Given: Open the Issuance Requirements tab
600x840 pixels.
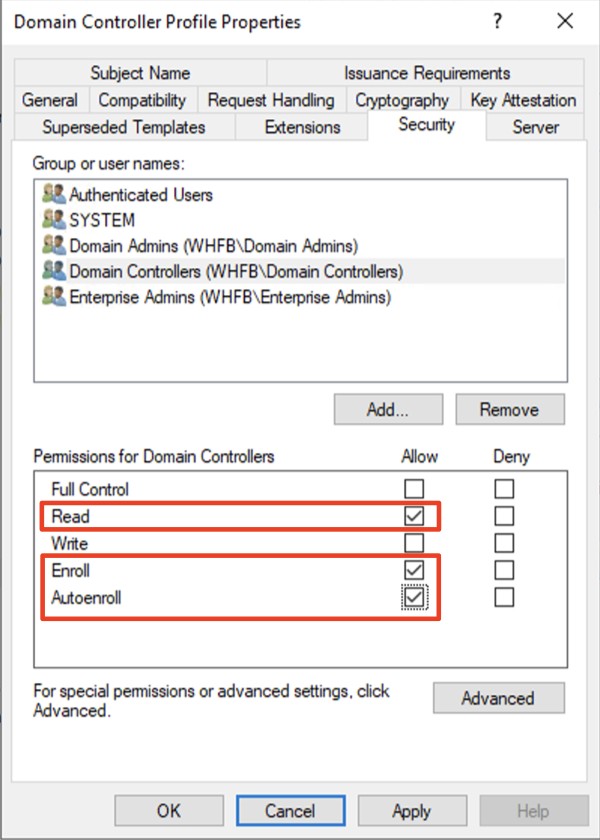Looking at the screenshot, I should [x=427, y=73].
